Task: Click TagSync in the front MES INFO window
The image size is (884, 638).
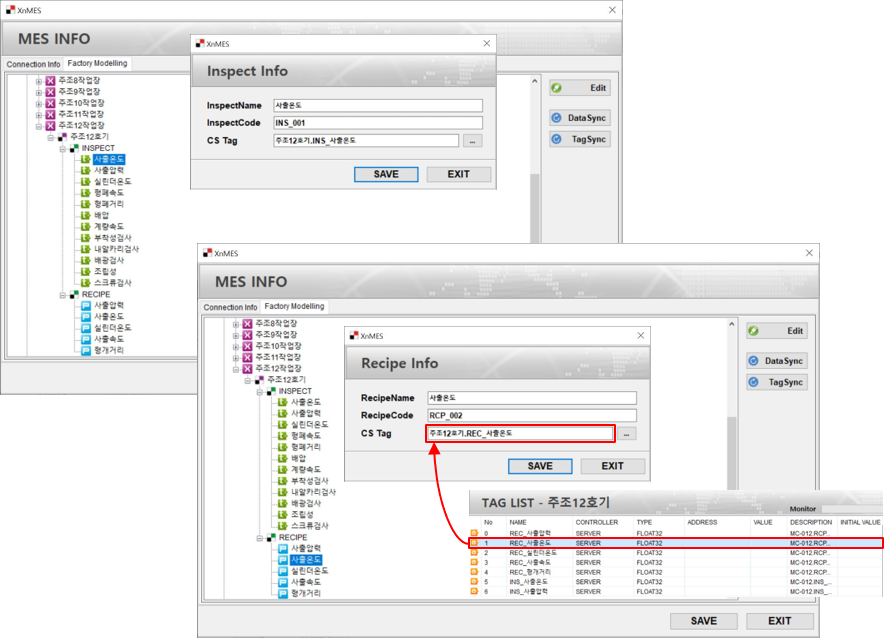Action: point(776,382)
